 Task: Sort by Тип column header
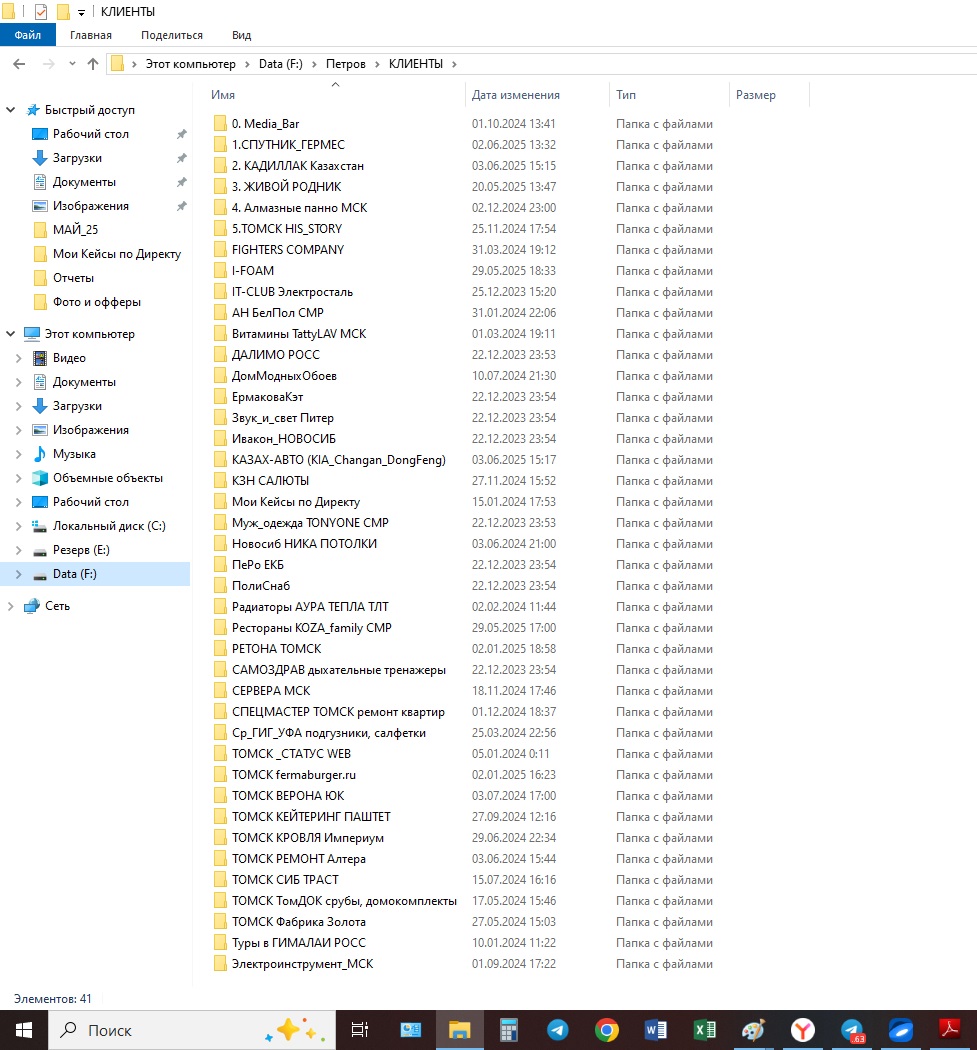coord(626,95)
